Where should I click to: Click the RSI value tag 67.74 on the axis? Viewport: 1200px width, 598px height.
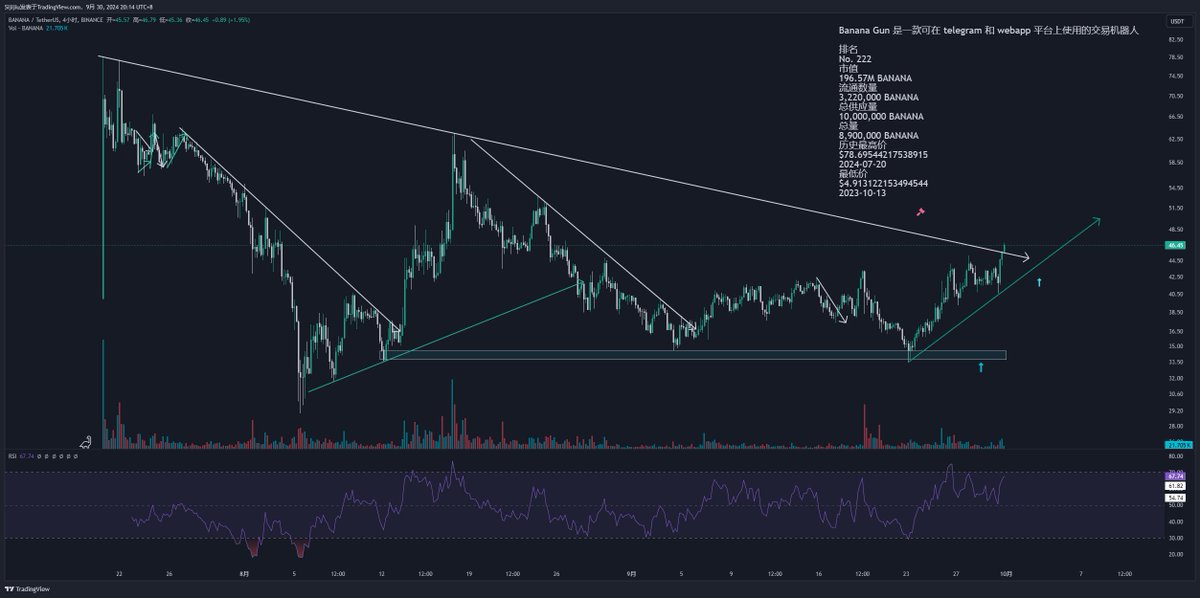(x=1175, y=476)
